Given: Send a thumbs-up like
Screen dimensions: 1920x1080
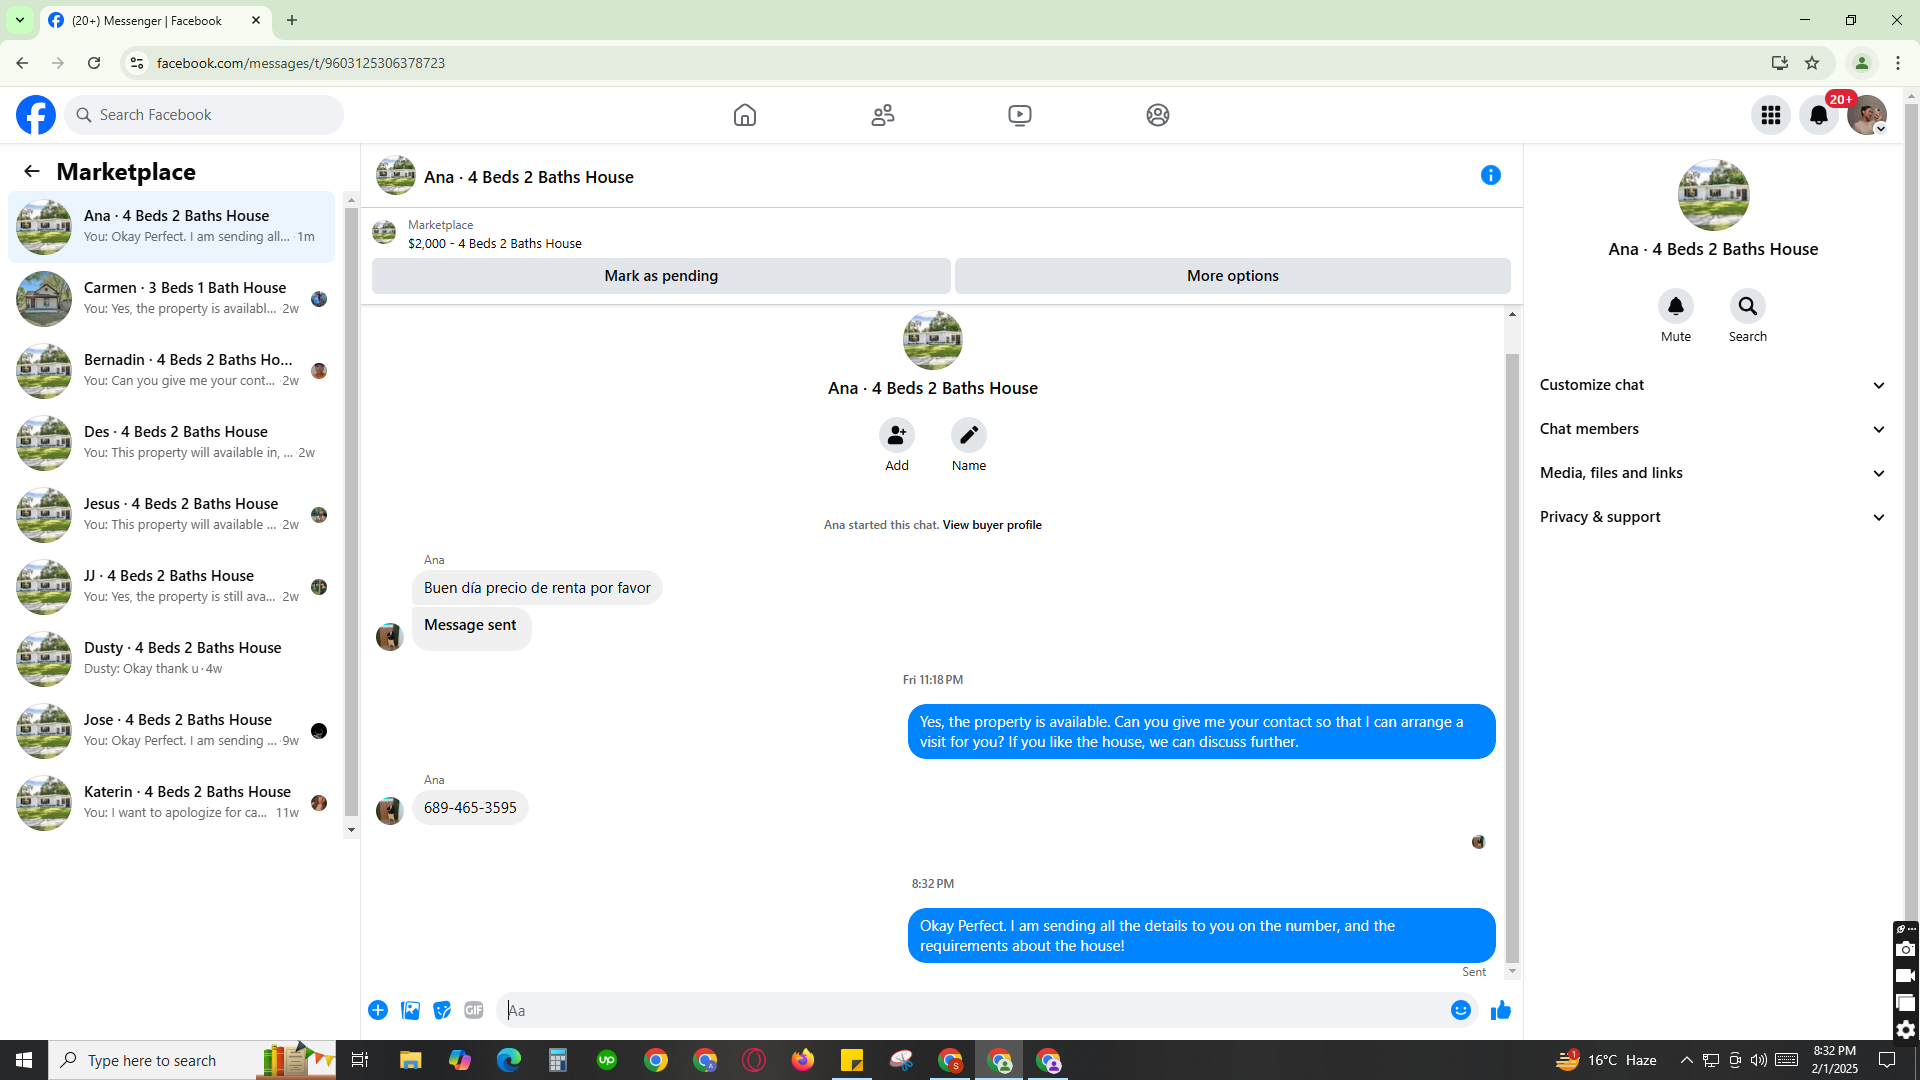Looking at the screenshot, I should tap(1500, 1010).
